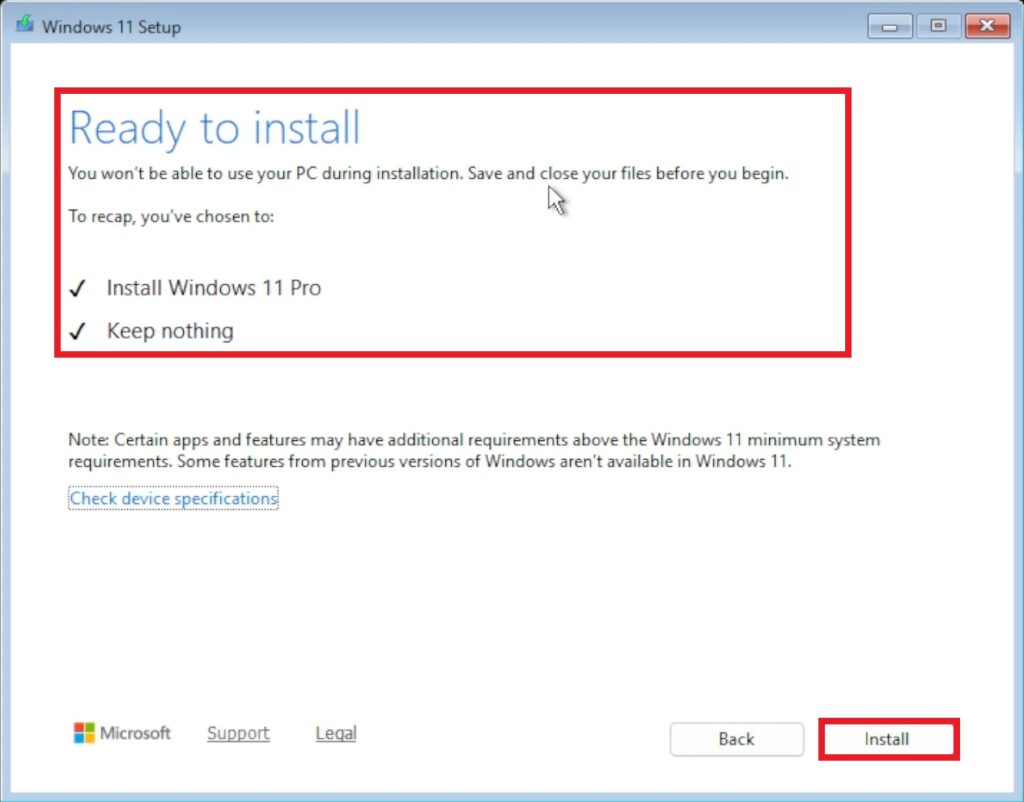1024x802 pixels.
Task: Click the "Ready to install" heading
Action: (214, 129)
